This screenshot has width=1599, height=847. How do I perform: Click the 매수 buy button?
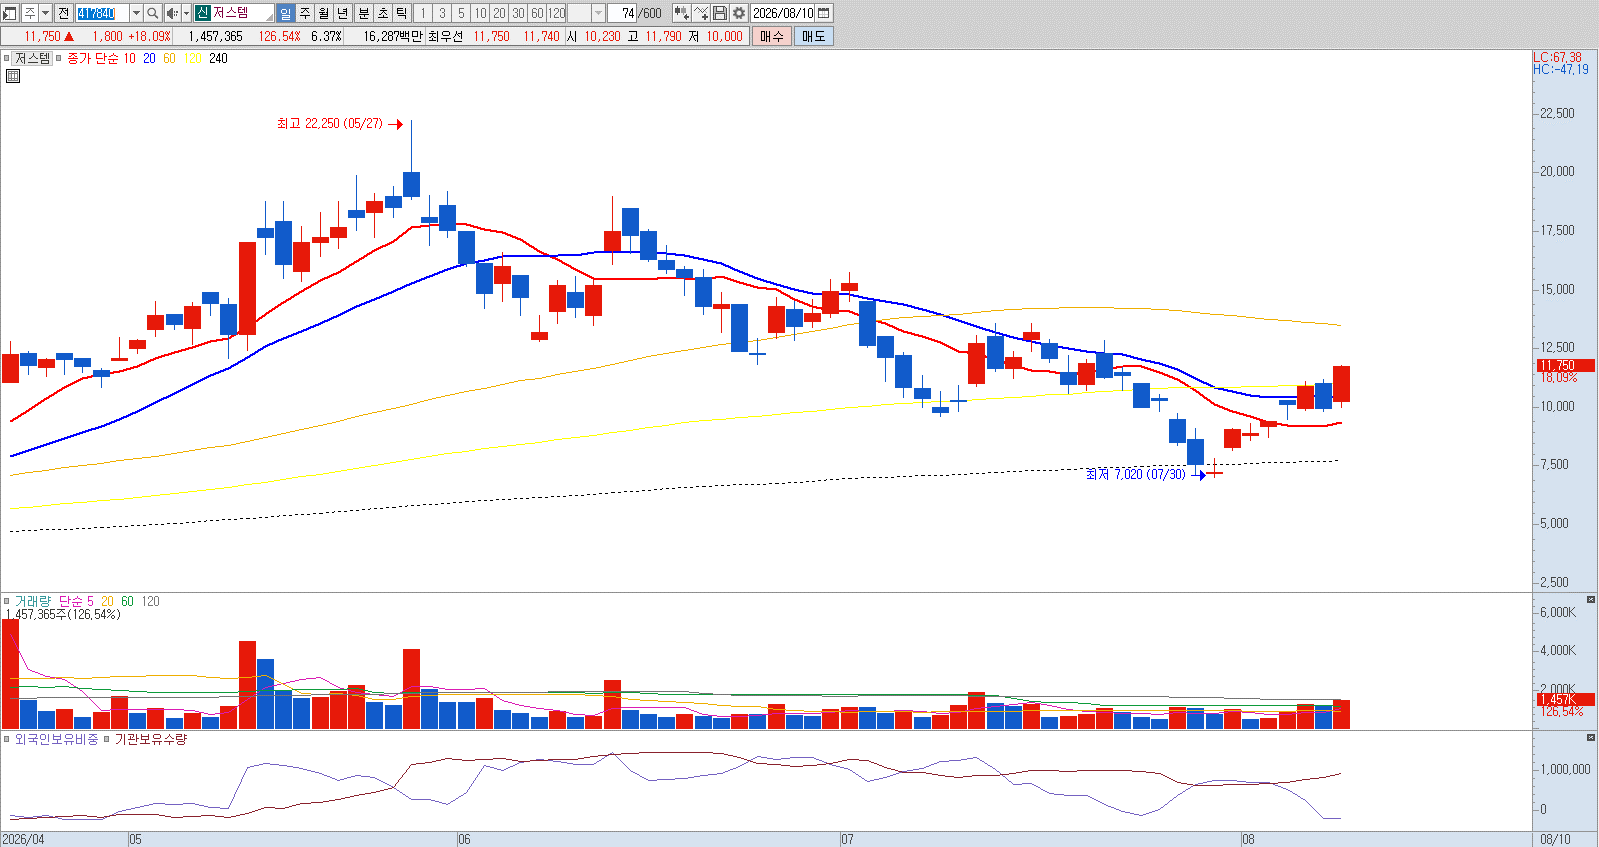coord(772,36)
